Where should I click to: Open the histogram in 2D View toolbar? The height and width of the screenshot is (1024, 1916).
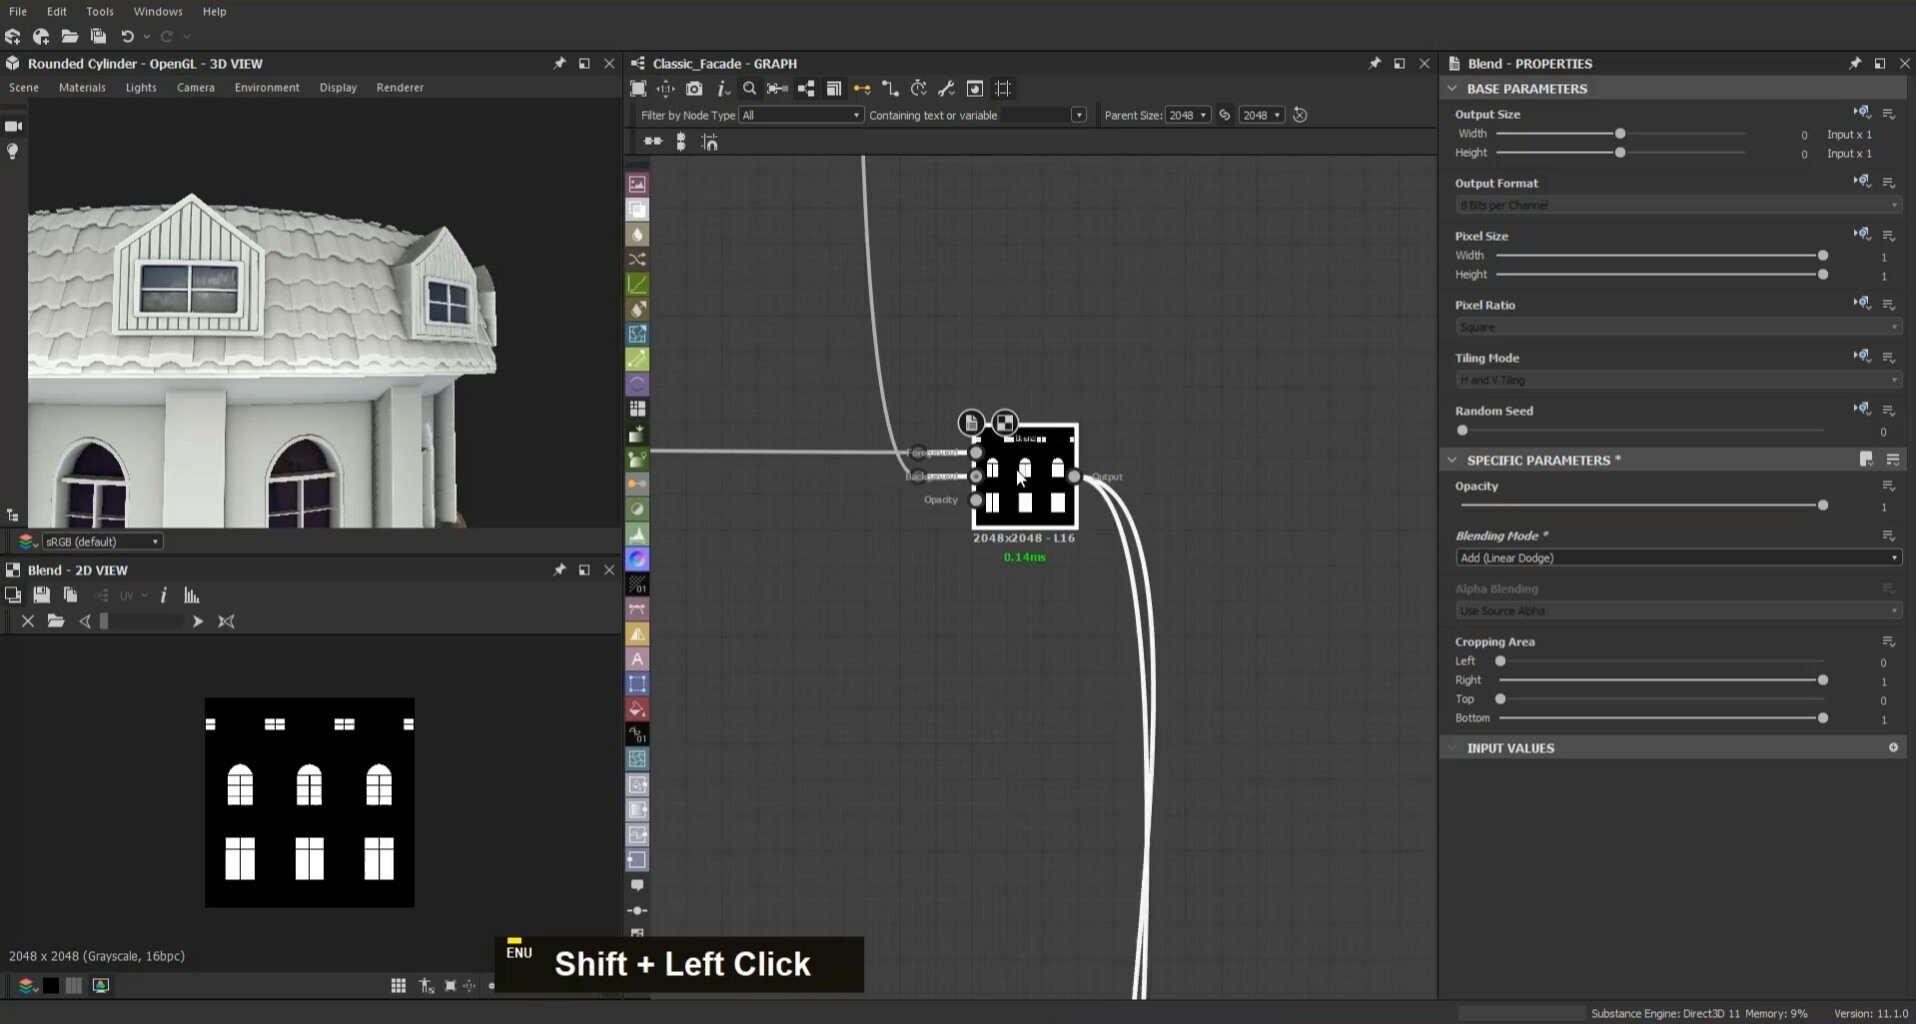pyautogui.click(x=192, y=596)
